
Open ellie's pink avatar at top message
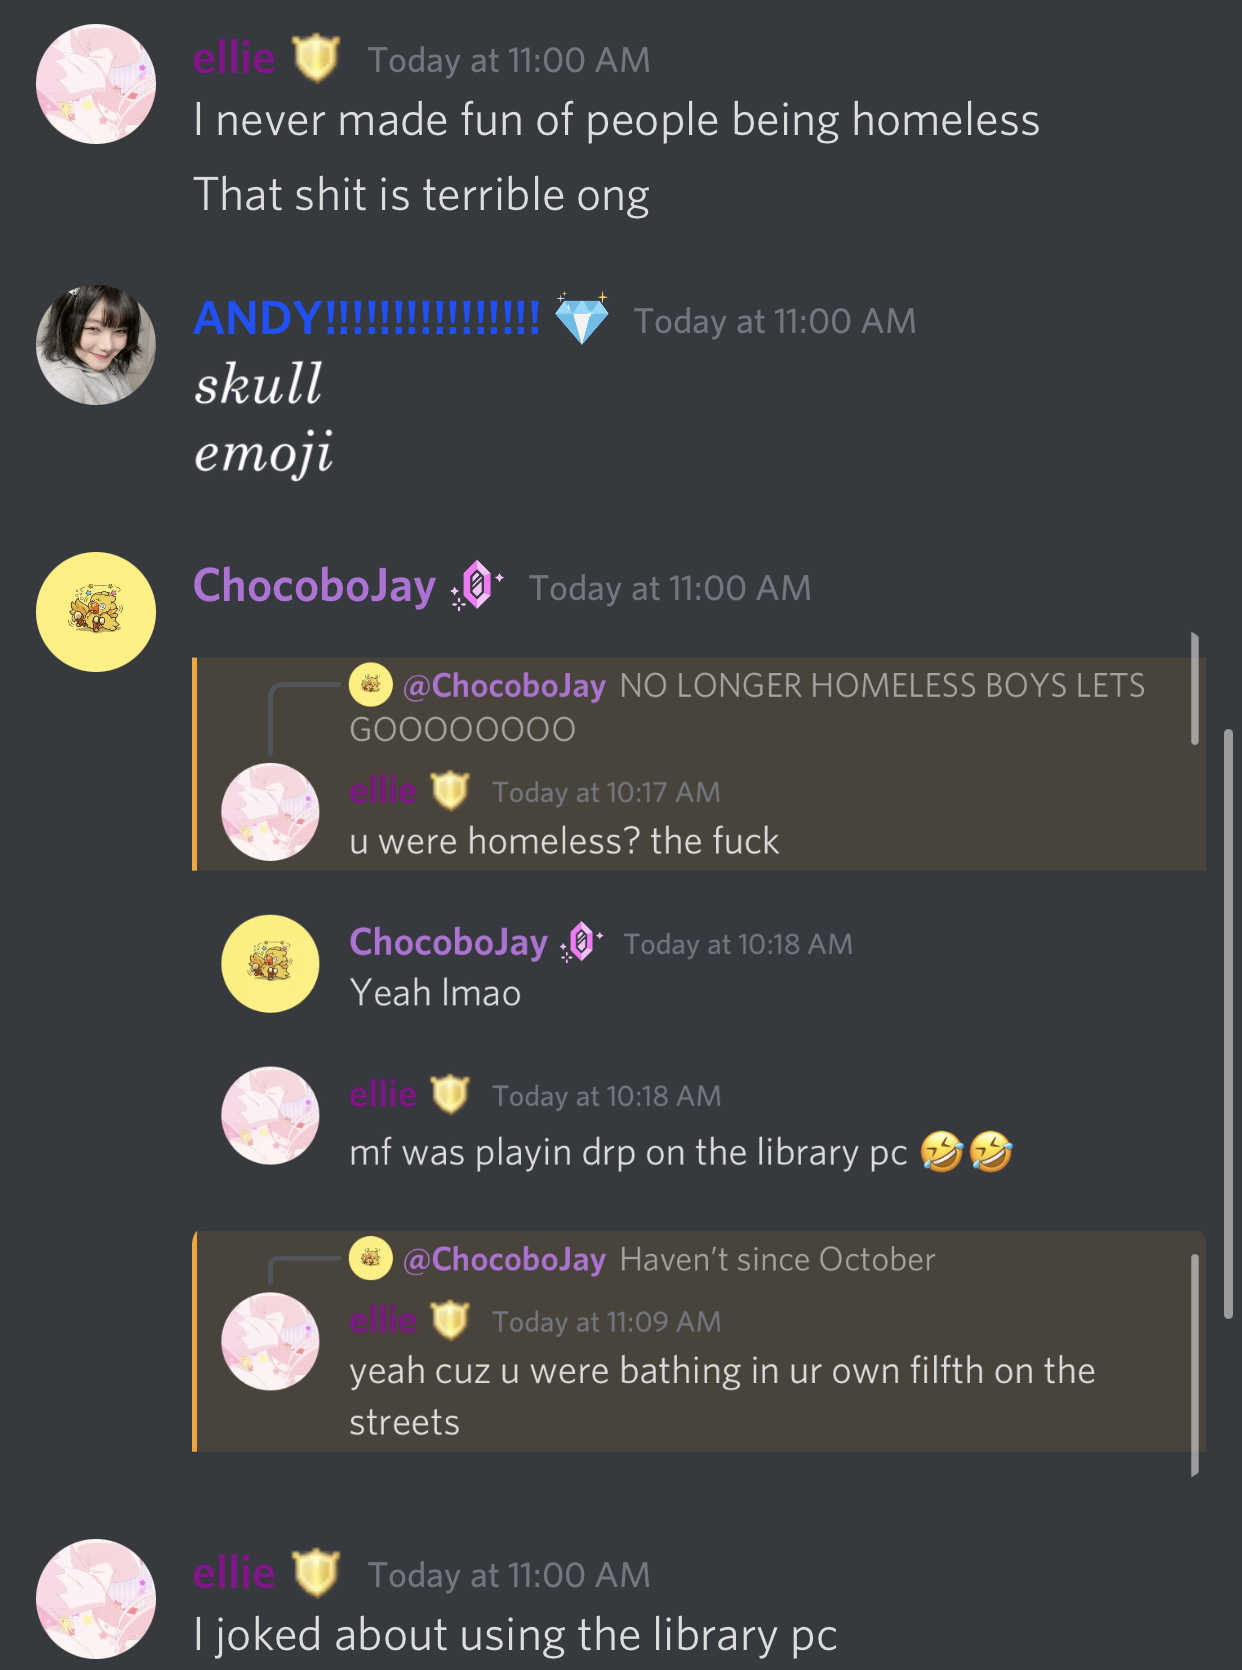pyautogui.click(x=96, y=84)
